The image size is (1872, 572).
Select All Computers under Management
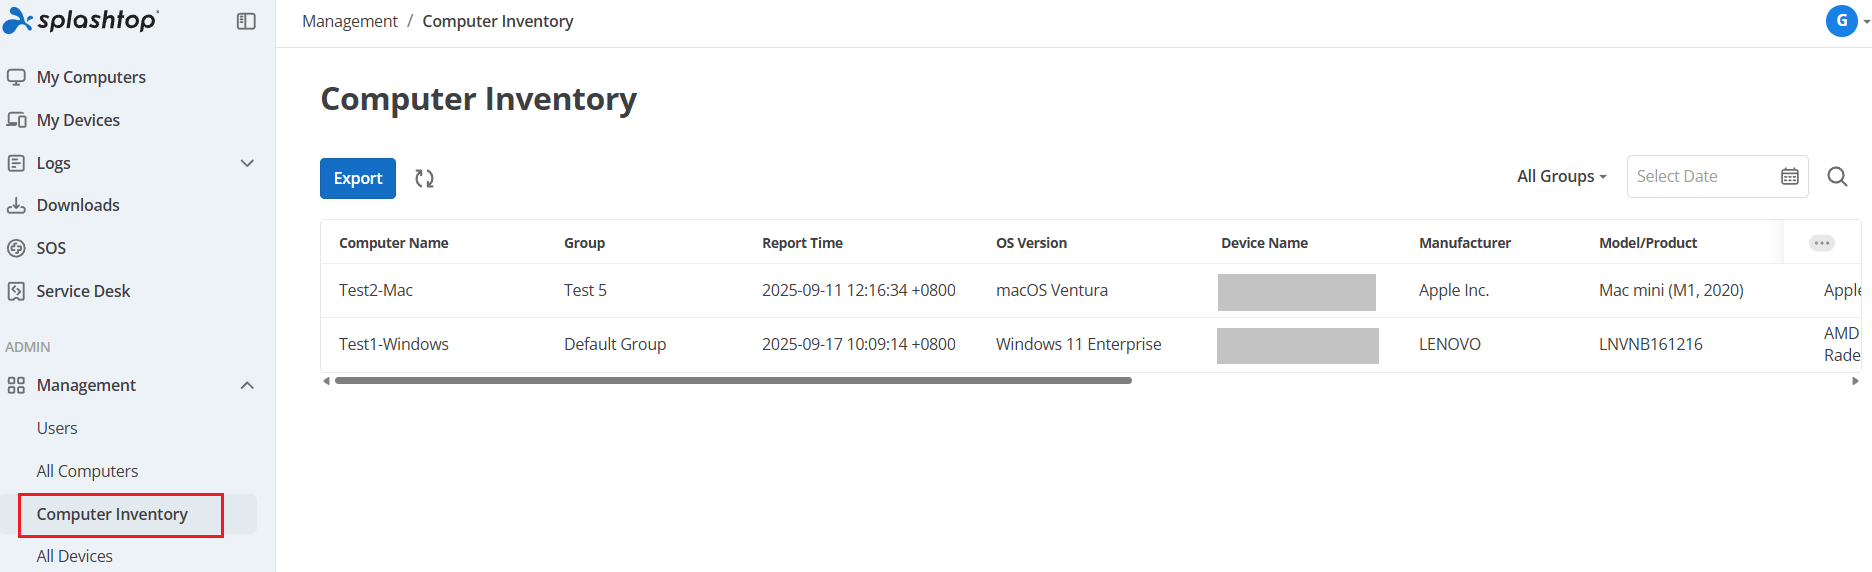[87, 471]
